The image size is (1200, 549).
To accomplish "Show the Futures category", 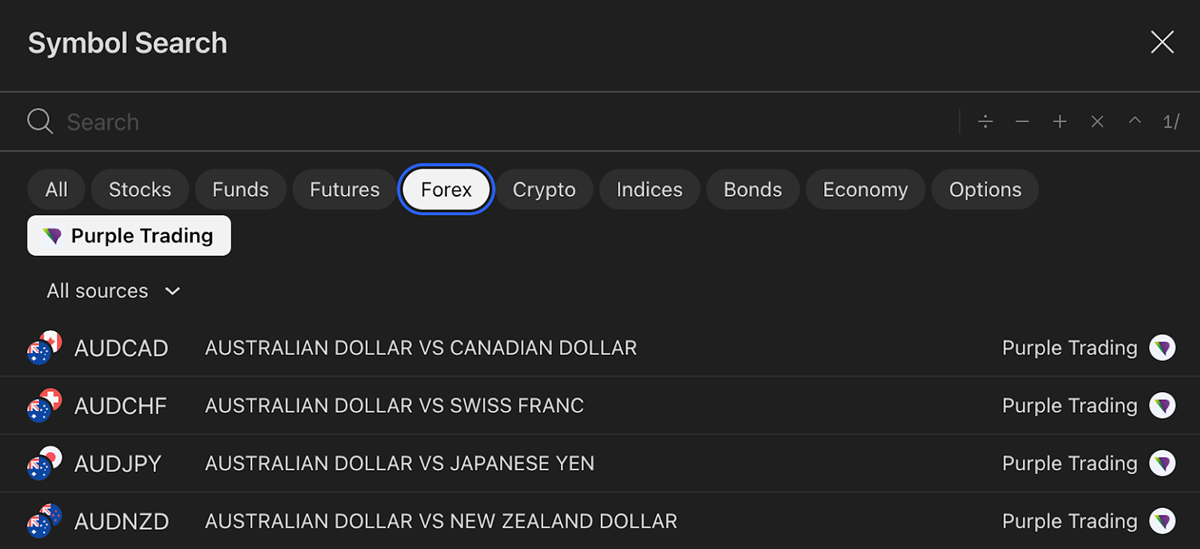I will (x=344, y=190).
